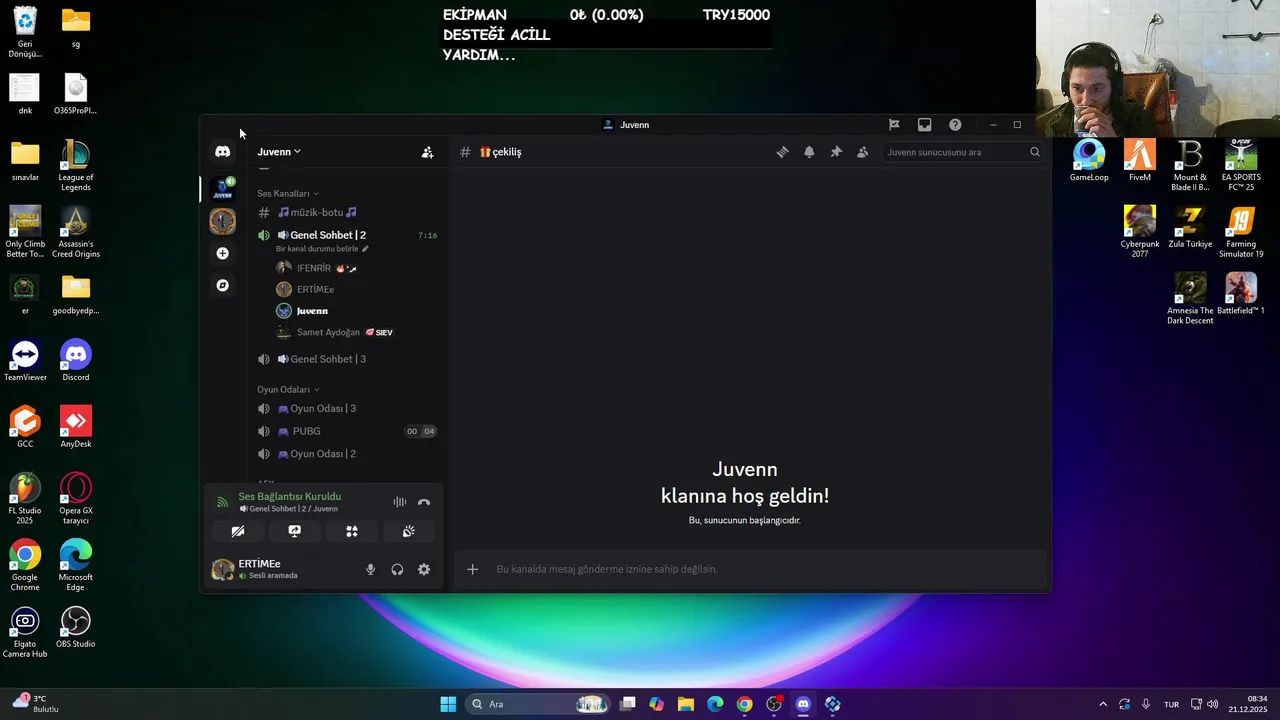Open Google Chrome from the taskbar
The height and width of the screenshot is (720, 1280).
[x=744, y=704]
